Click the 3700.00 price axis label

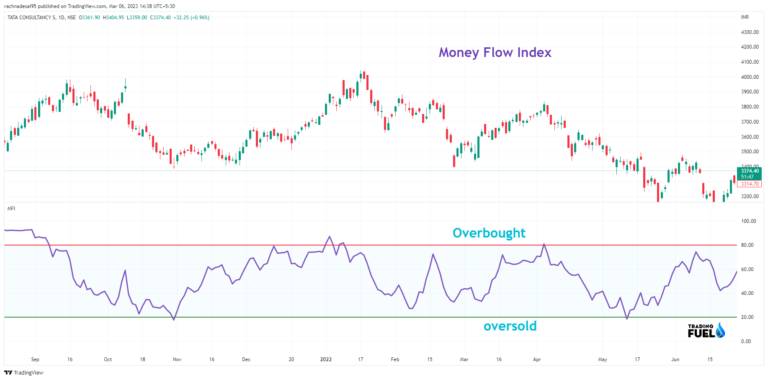pos(750,122)
